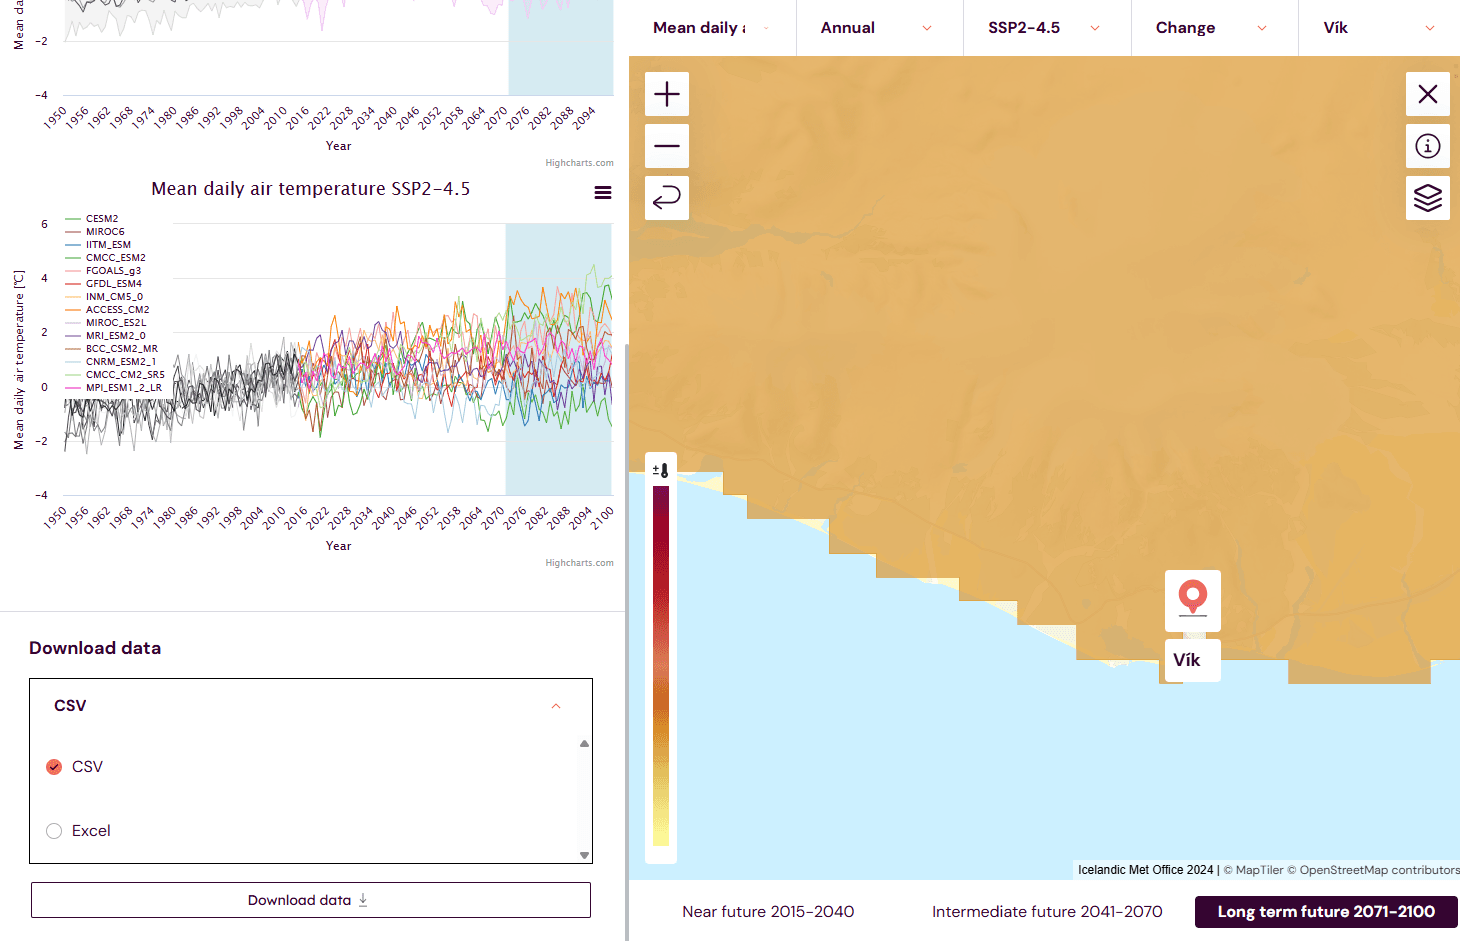This screenshot has width=1460, height=941.
Task: Click the Highcharts.com credit link
Action: [579, 563]
